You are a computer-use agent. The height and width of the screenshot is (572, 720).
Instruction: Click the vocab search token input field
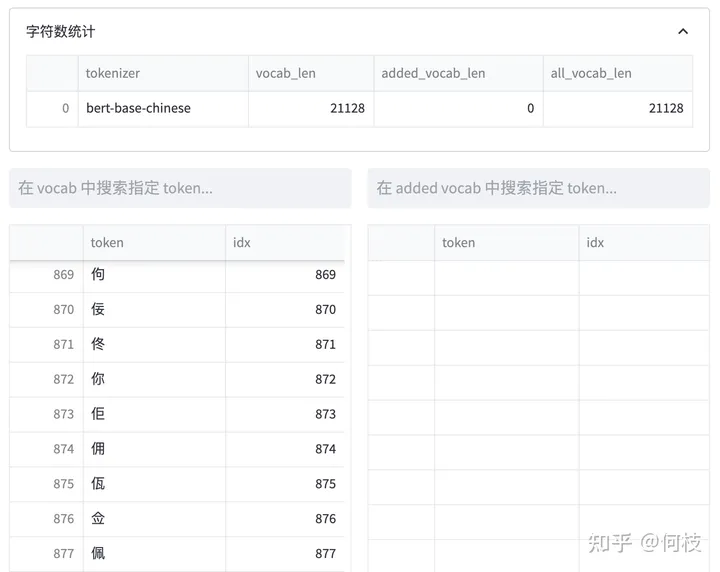pyautogui.click(x=180, y=188)
